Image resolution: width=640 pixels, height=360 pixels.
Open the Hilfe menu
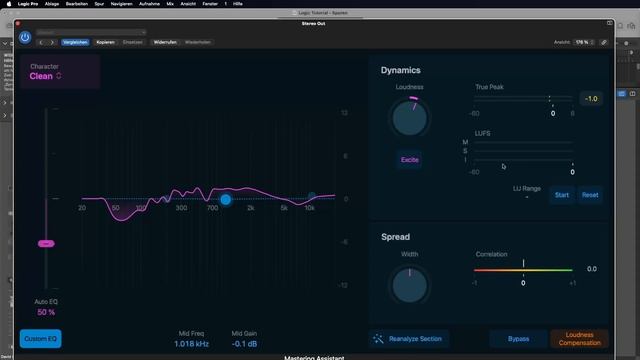point(238,4)
